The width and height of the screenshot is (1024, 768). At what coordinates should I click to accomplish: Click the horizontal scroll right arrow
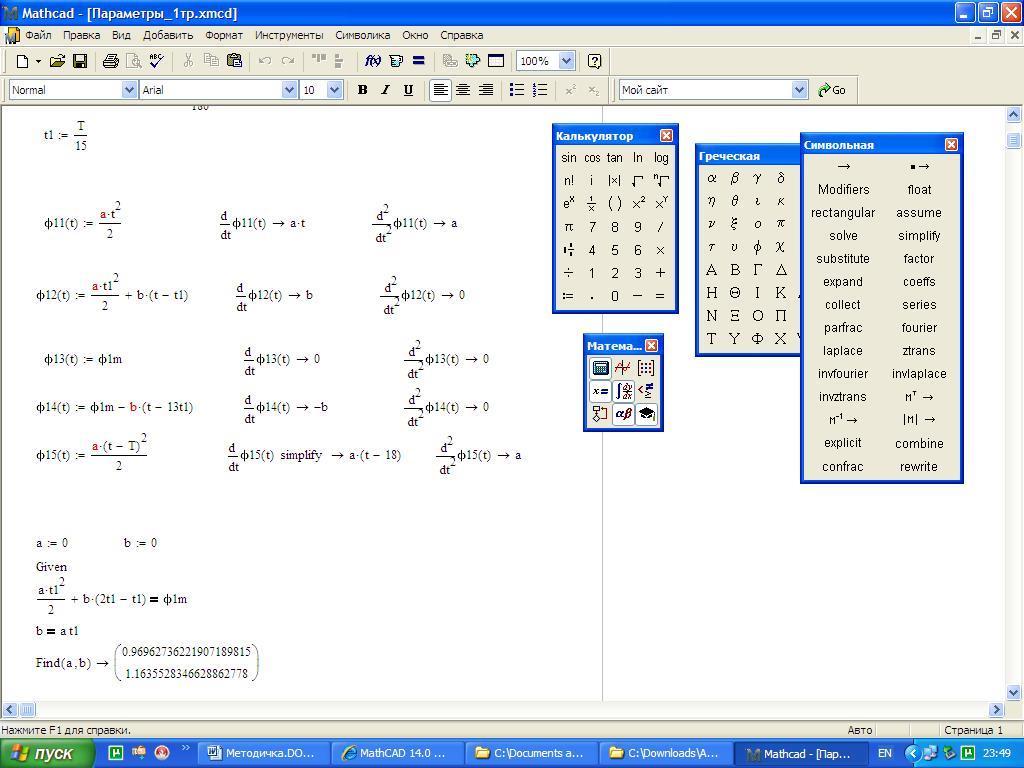point(996,709)
